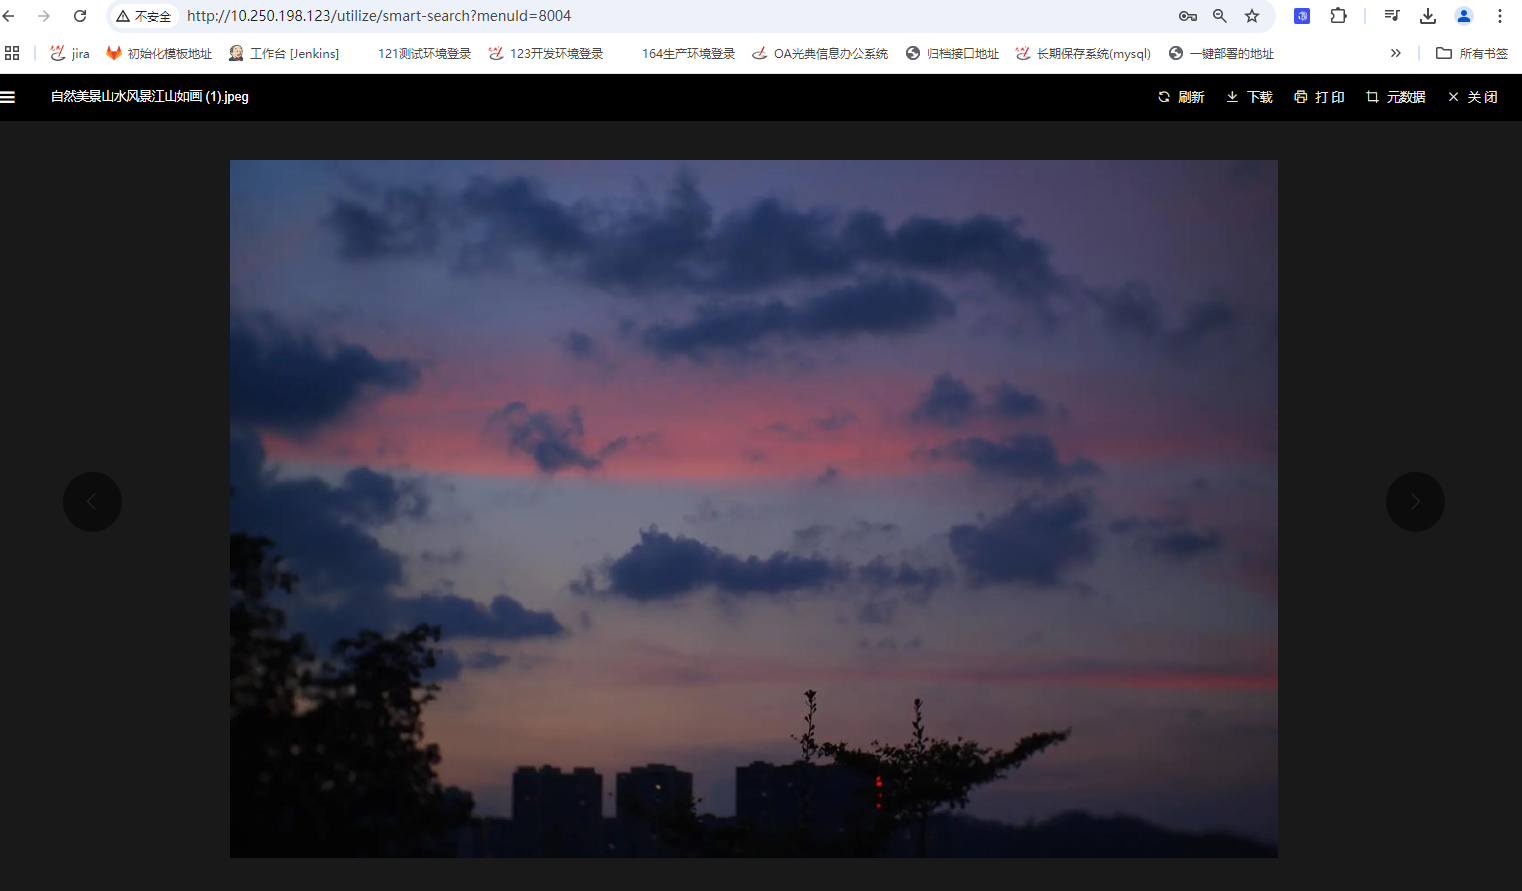Expand hidden bookmarks with the double chevron
Screen dimensions: 1522x891
1396,53
